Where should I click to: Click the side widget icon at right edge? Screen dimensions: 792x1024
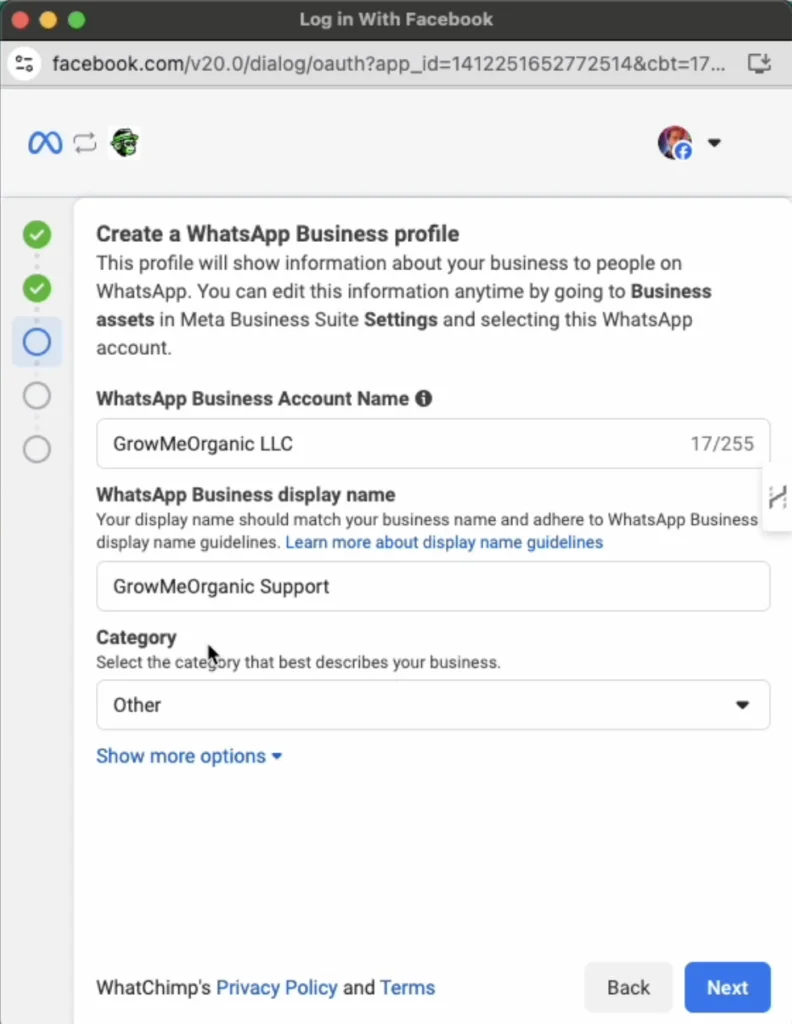point(778,497)
